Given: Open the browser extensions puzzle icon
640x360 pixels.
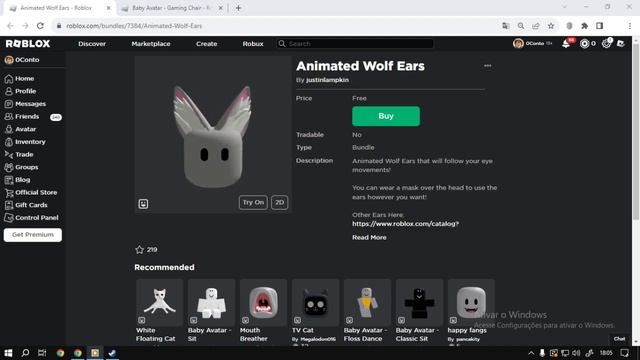Looking at the screenshot, I should [584, 26].
